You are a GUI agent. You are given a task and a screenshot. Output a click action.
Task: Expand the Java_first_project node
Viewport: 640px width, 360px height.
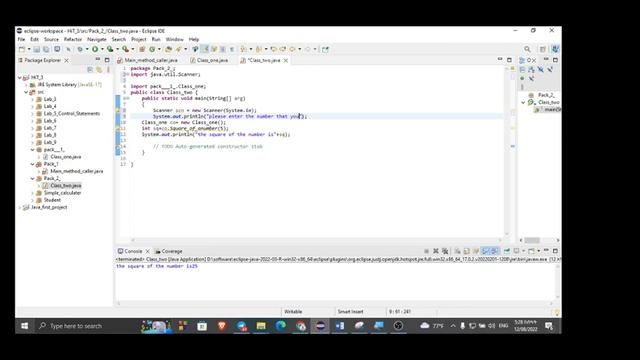[x=20, y=207]
